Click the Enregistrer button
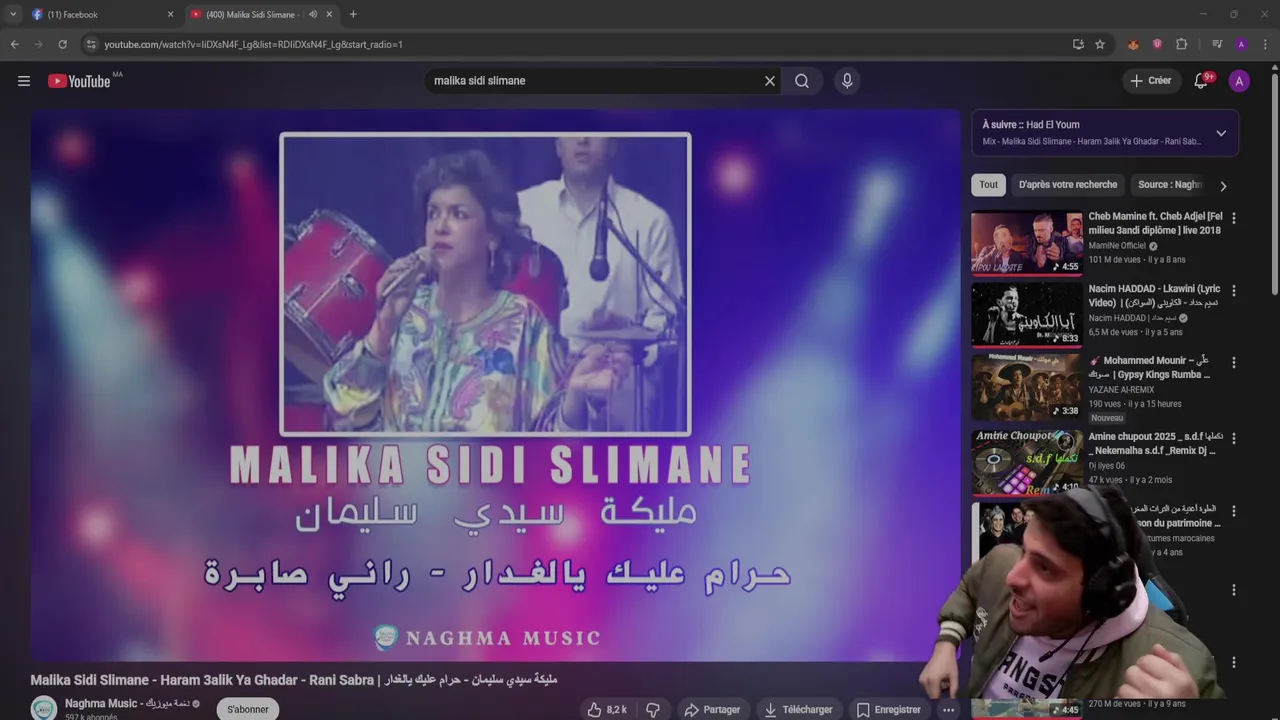This screenshot has height=720, width=1280. [x=888, y=709]
